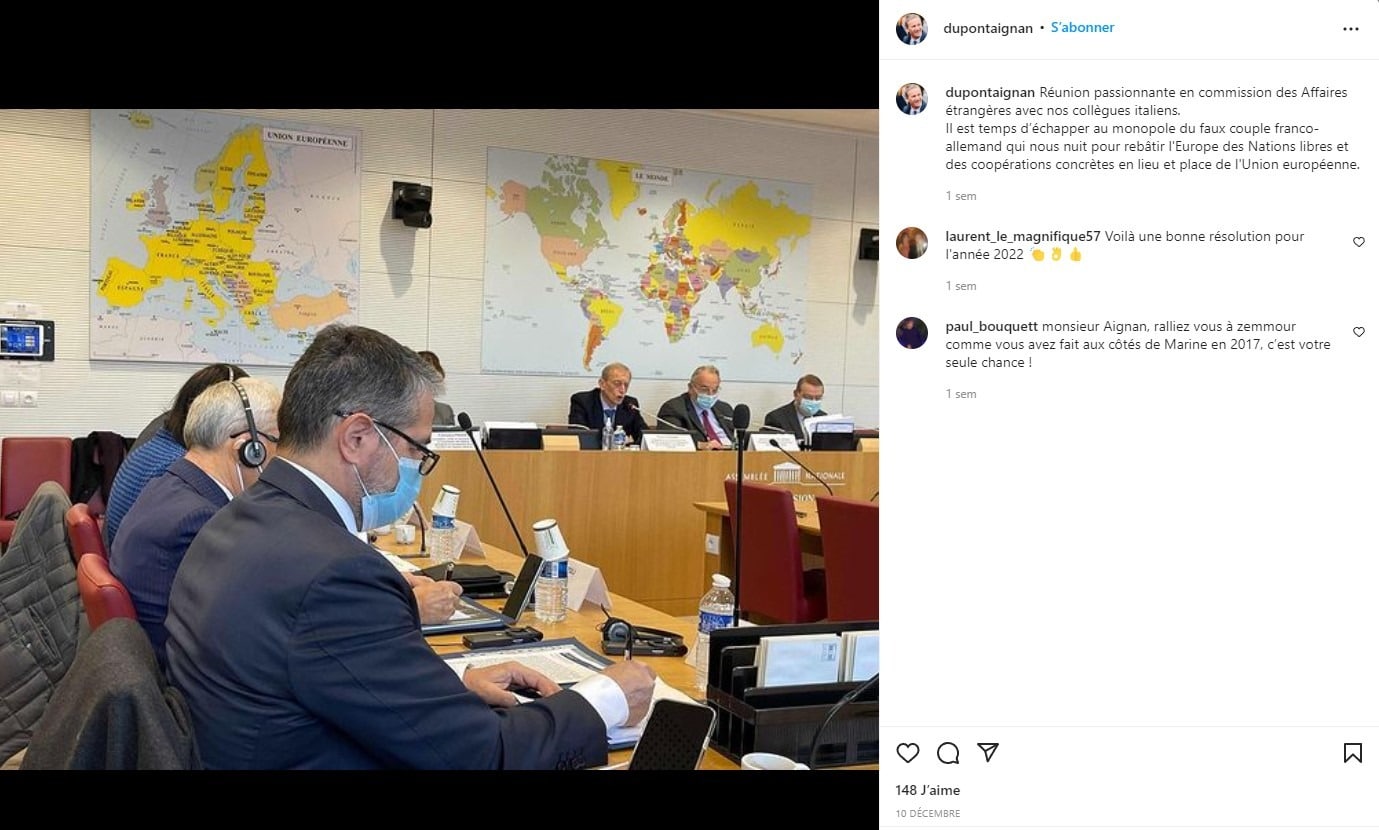Share post via paper plane icon
Viewport: 1379px width, 830px height.
coord(988,753)
